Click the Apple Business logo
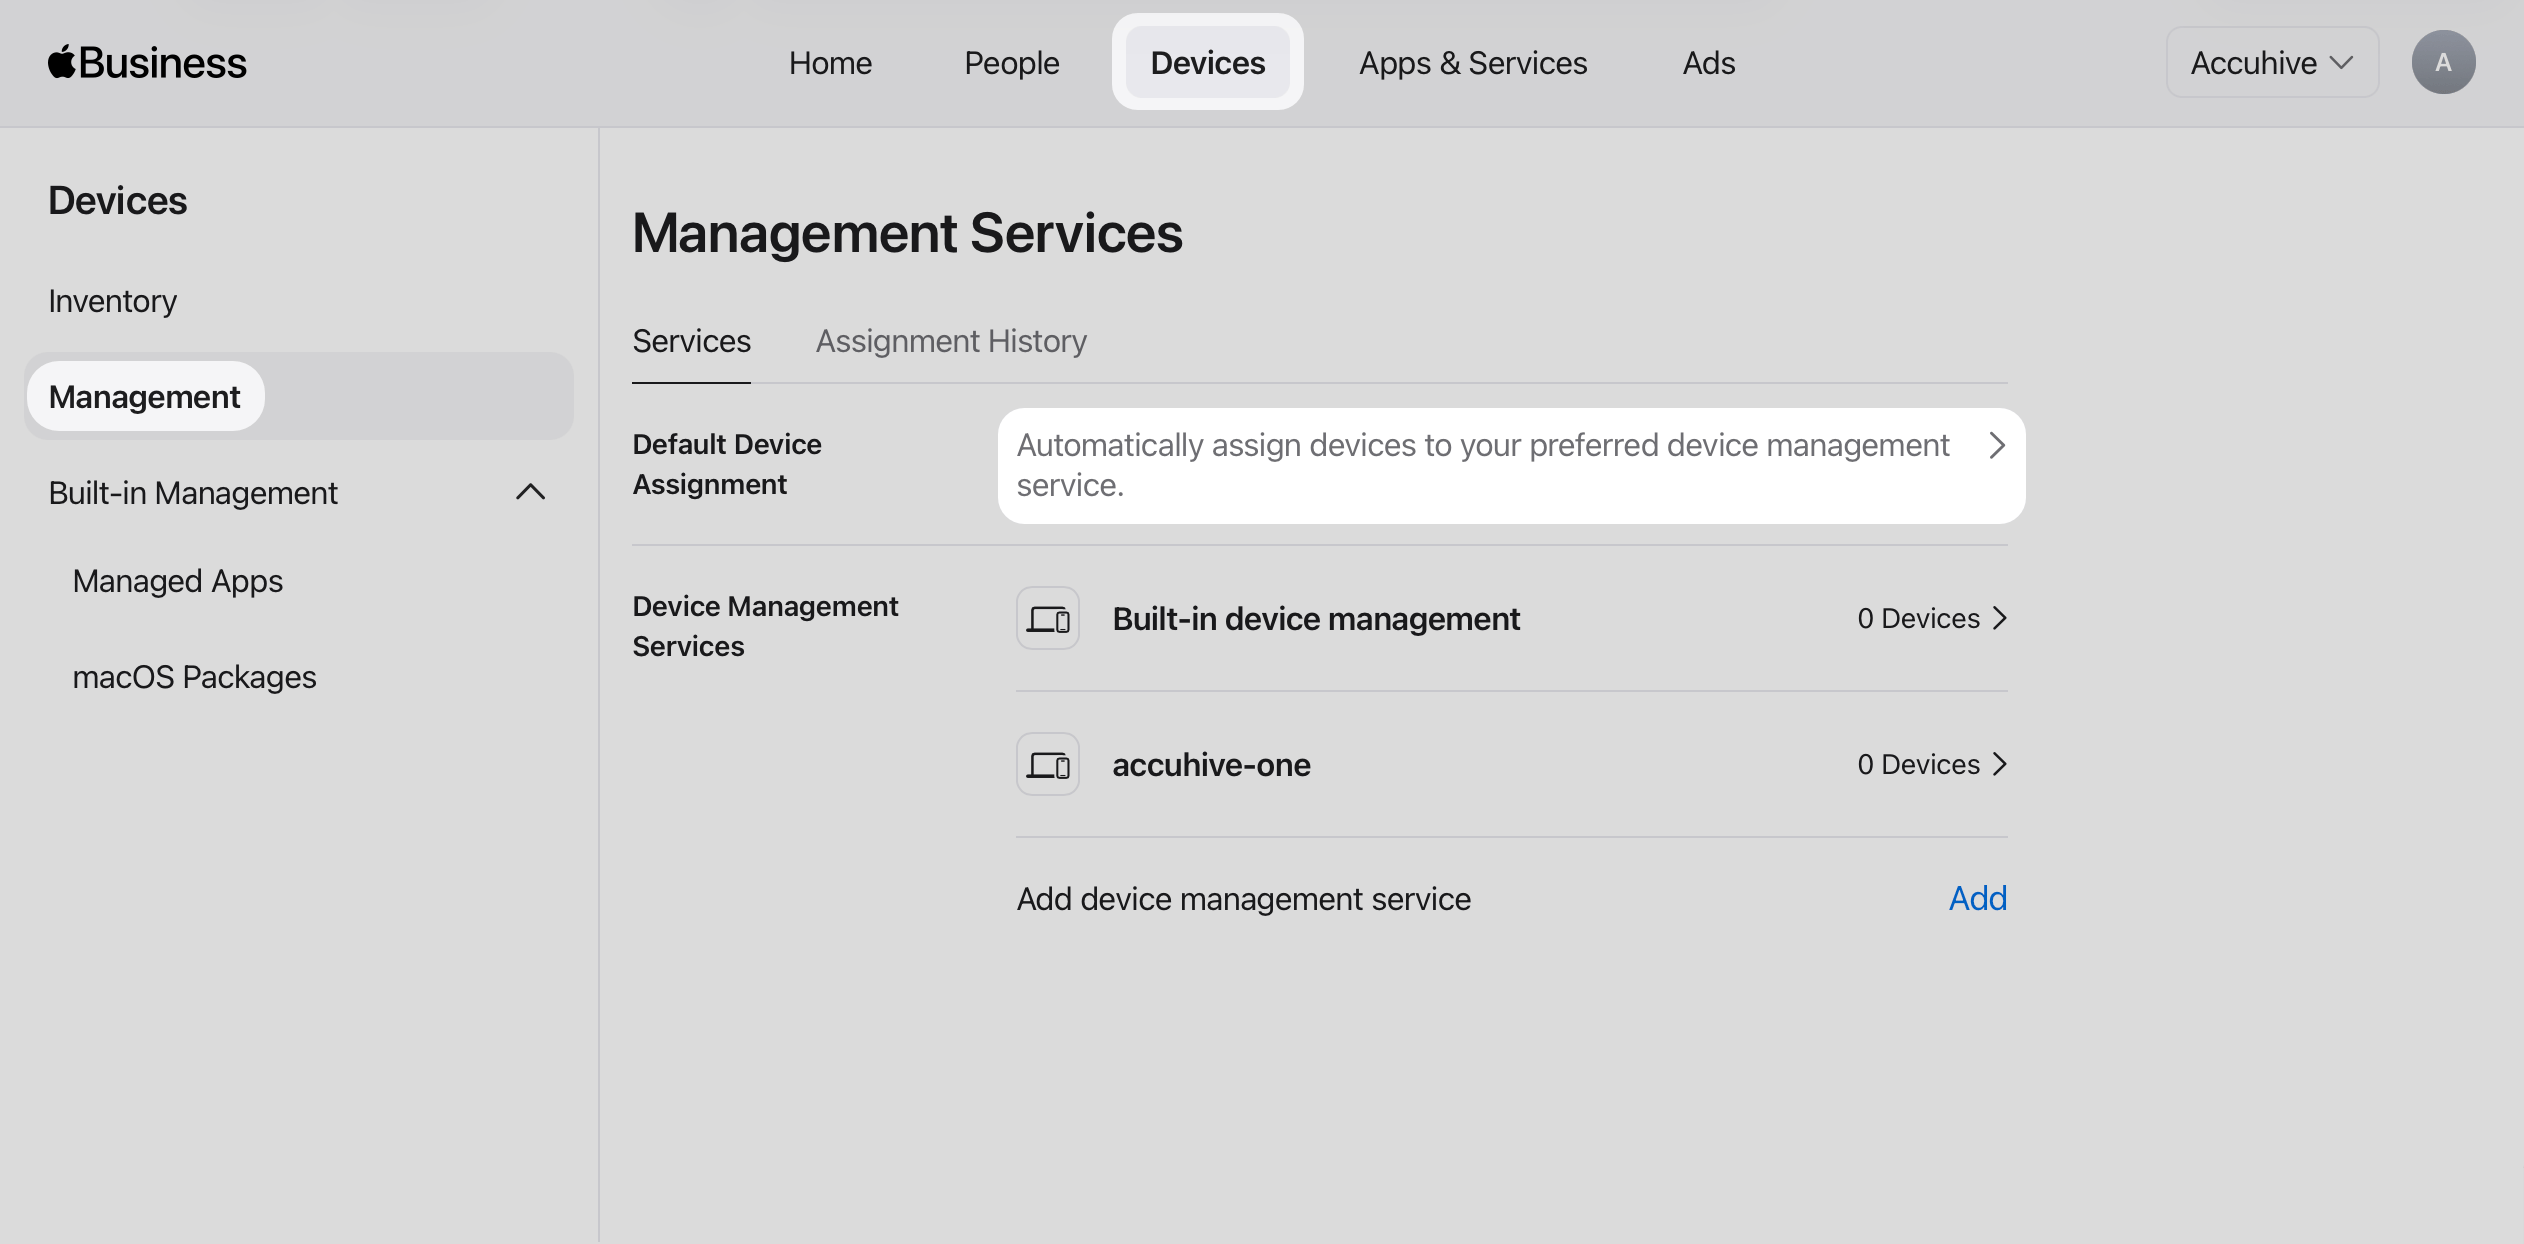The width and height of the screenshot is (2524, 1244). tap(147, 63)
